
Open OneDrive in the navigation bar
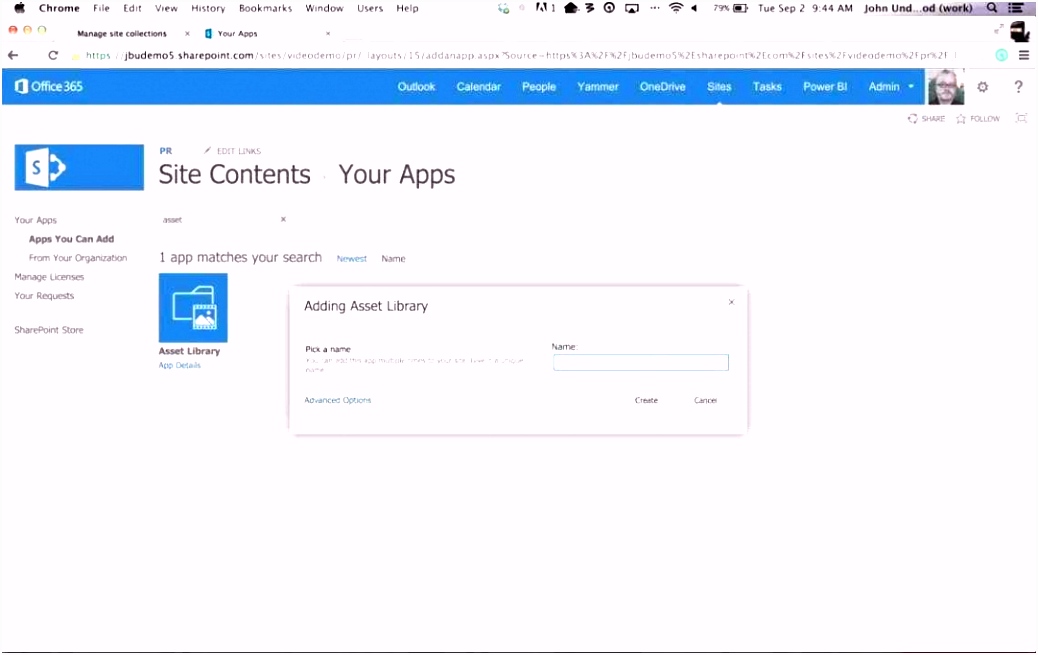click(663, 87)
